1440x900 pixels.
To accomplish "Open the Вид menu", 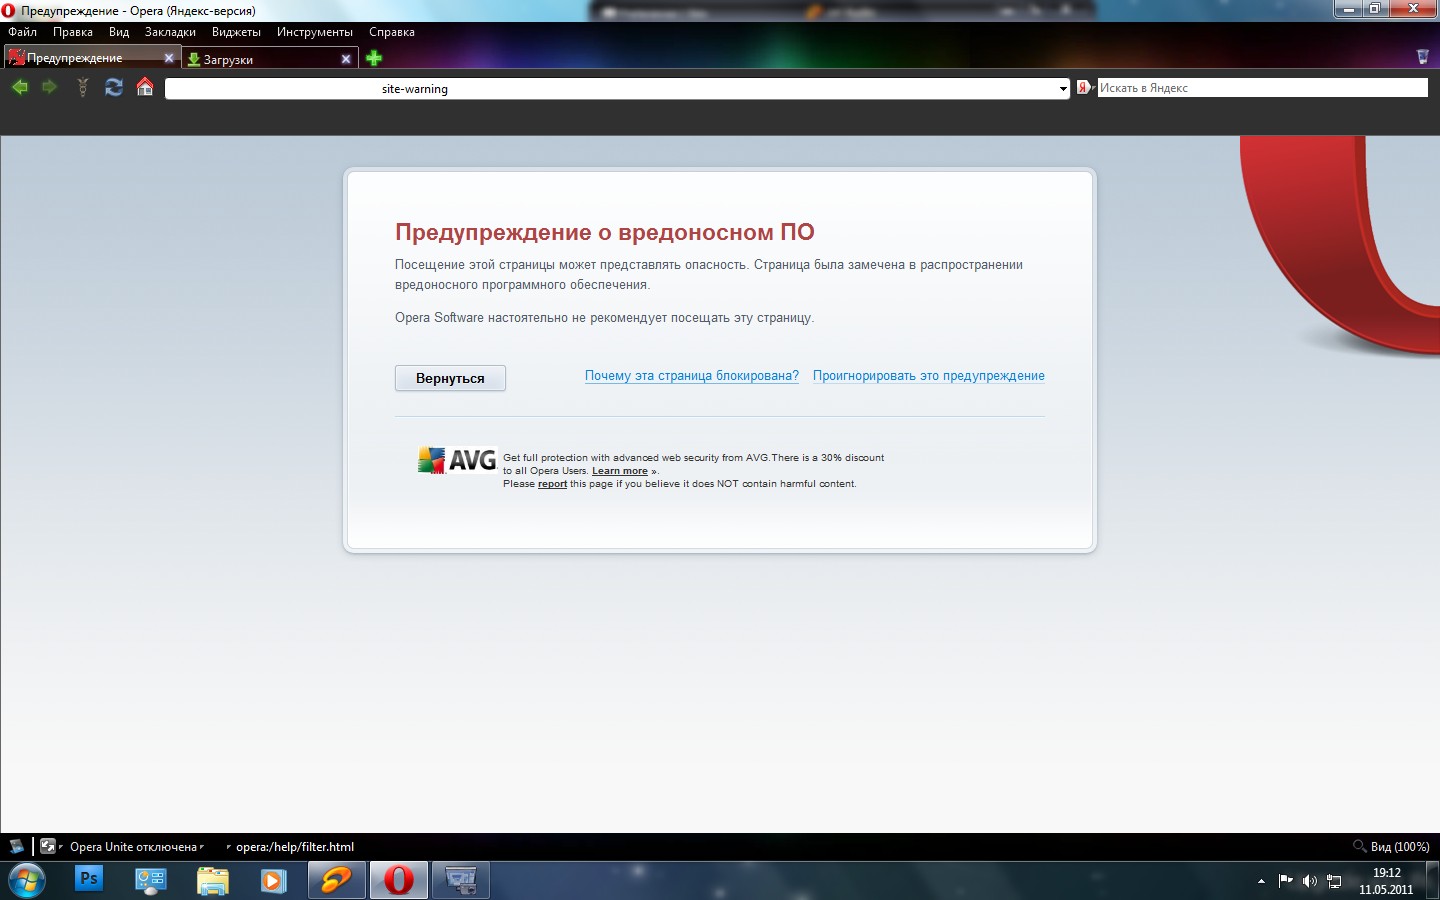I will click(119, 32).
